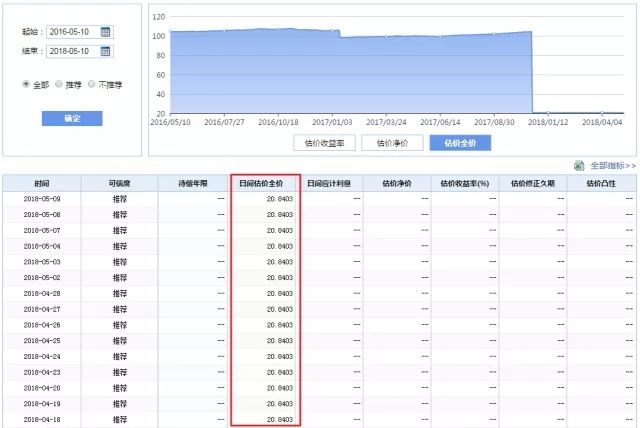Select the date cell 2018-05-02
The height and width of the screenshot is (428, 640).
[42, 277]
